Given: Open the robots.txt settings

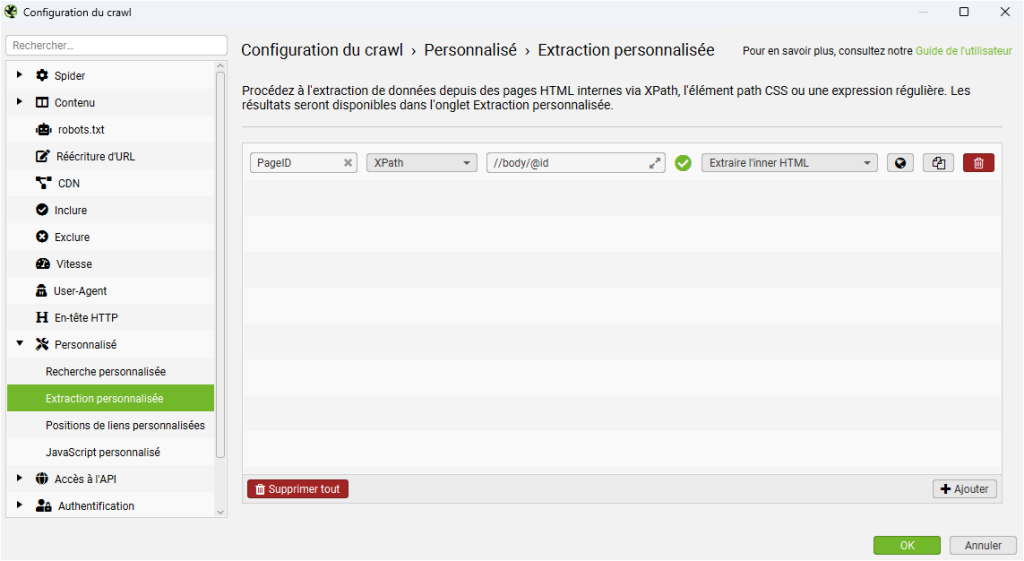Looking at the screenshot, I should pyautogui.click(x=80, y=129).
